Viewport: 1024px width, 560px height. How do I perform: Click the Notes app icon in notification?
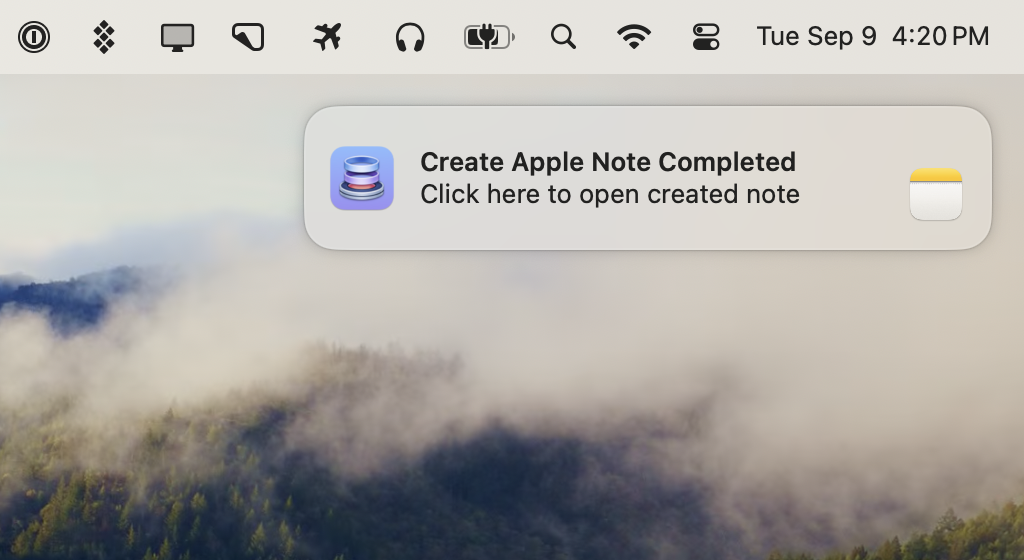point(936,194)
